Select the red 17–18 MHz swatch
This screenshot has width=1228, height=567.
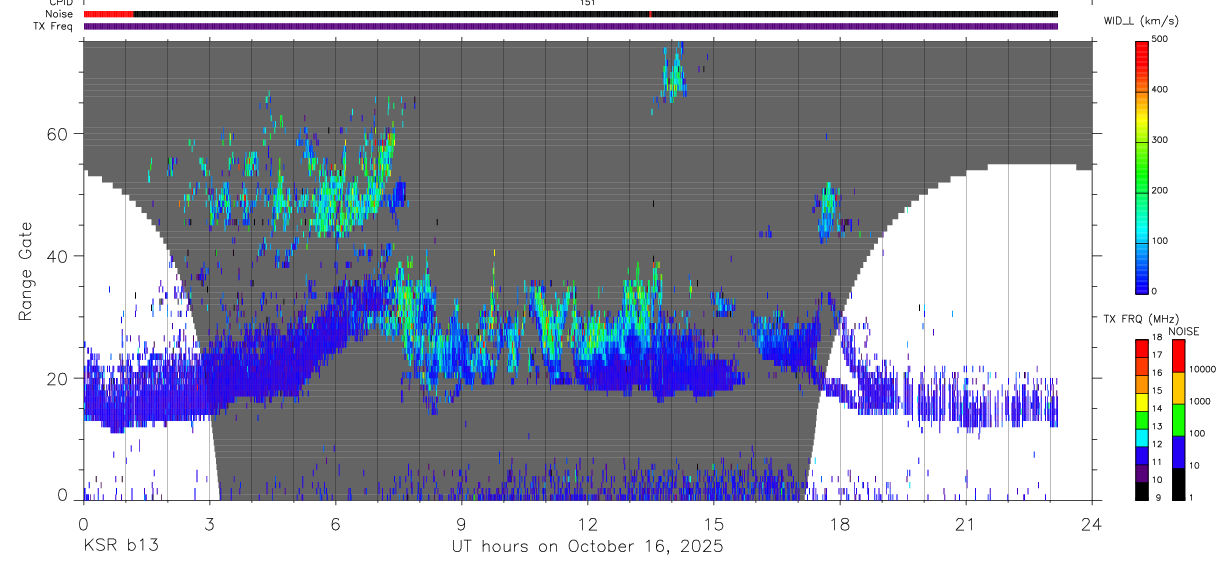1142,349
